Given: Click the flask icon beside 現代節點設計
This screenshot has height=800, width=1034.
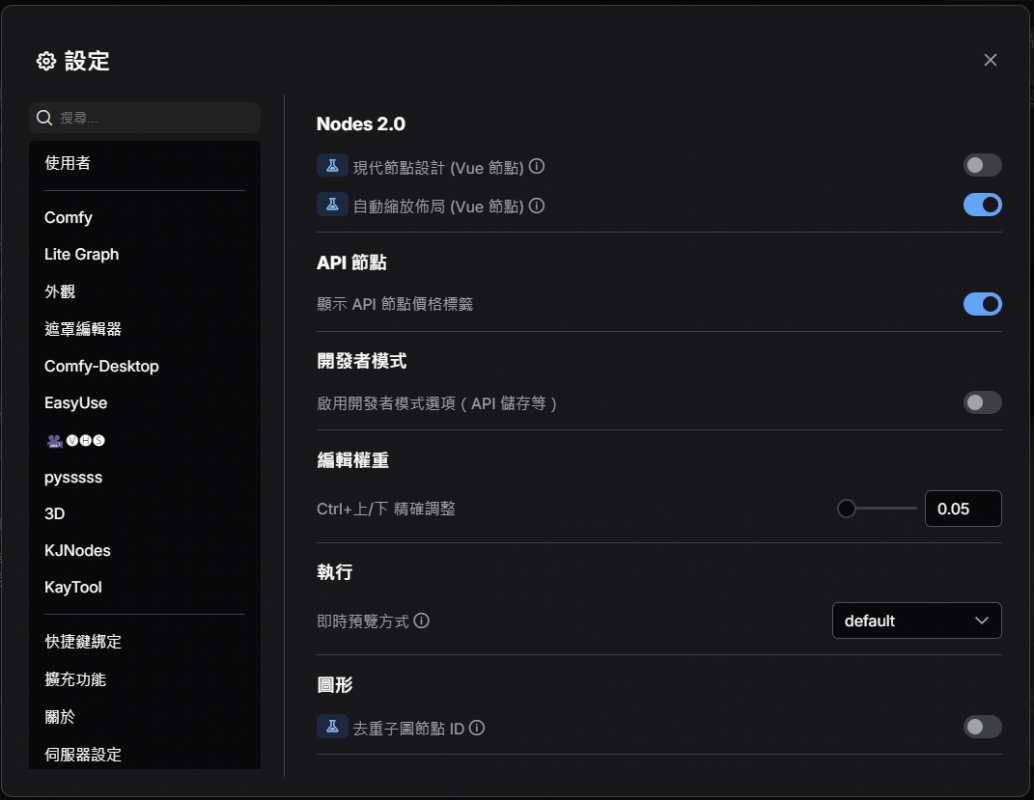Looking at the screenshot, I should 332,166.
